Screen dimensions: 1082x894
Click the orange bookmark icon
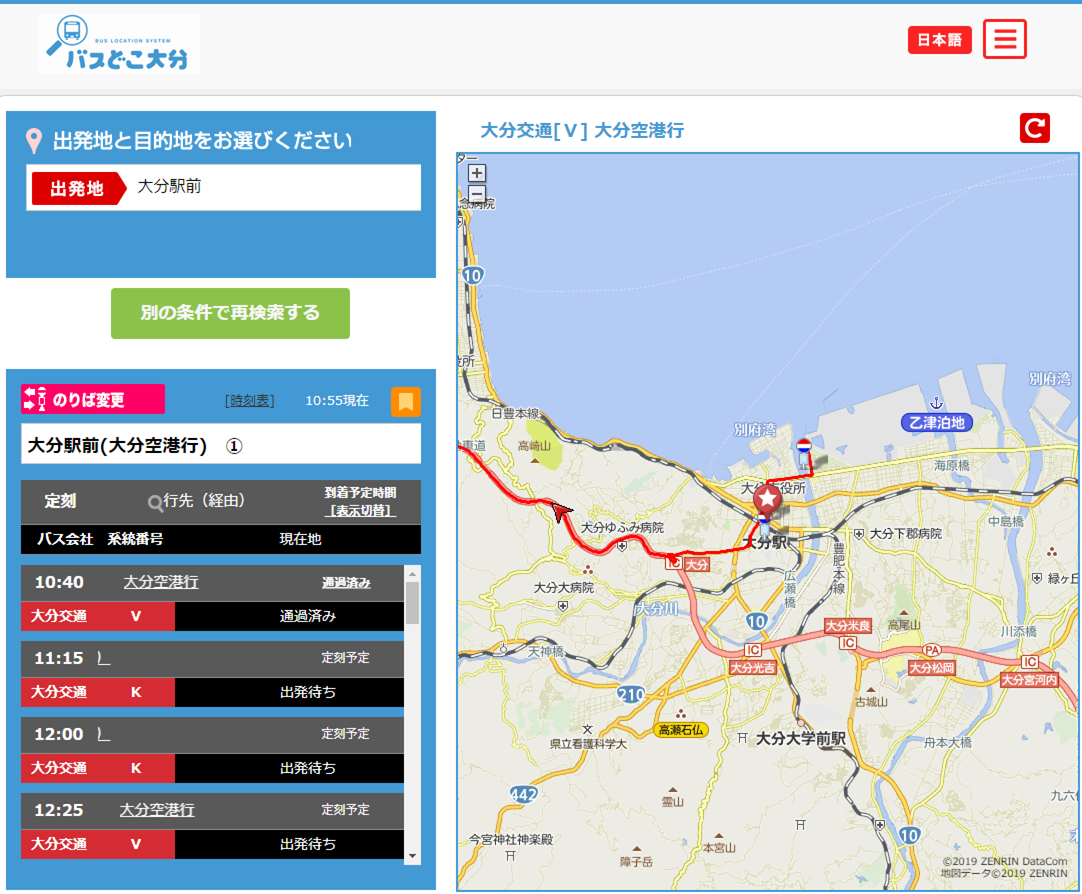point(406,401)
